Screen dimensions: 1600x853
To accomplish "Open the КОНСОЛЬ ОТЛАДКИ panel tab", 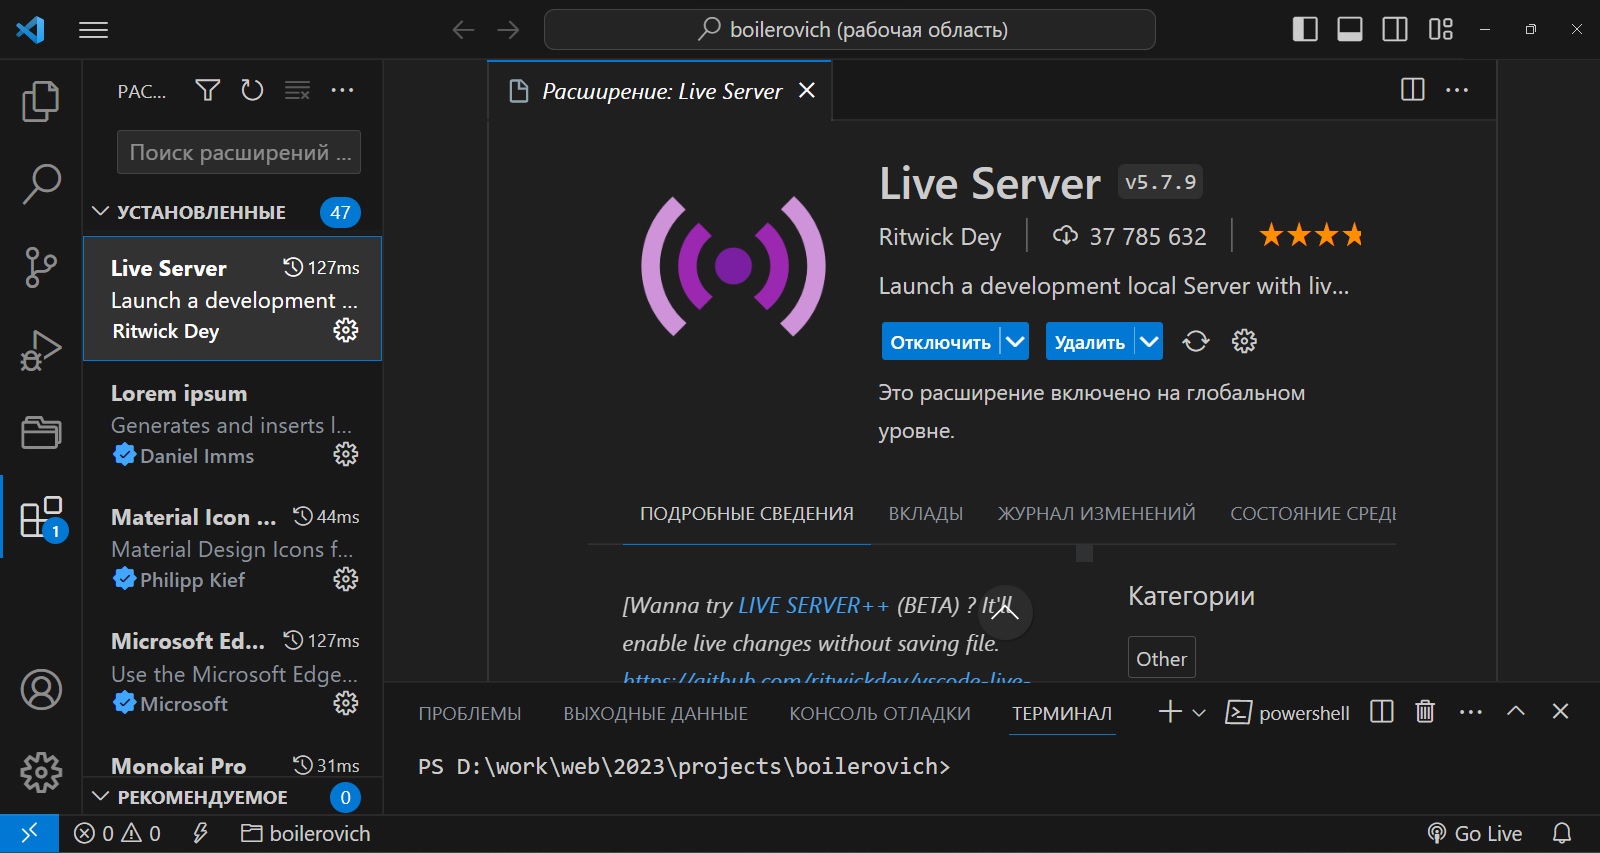I will coord(880,713).
